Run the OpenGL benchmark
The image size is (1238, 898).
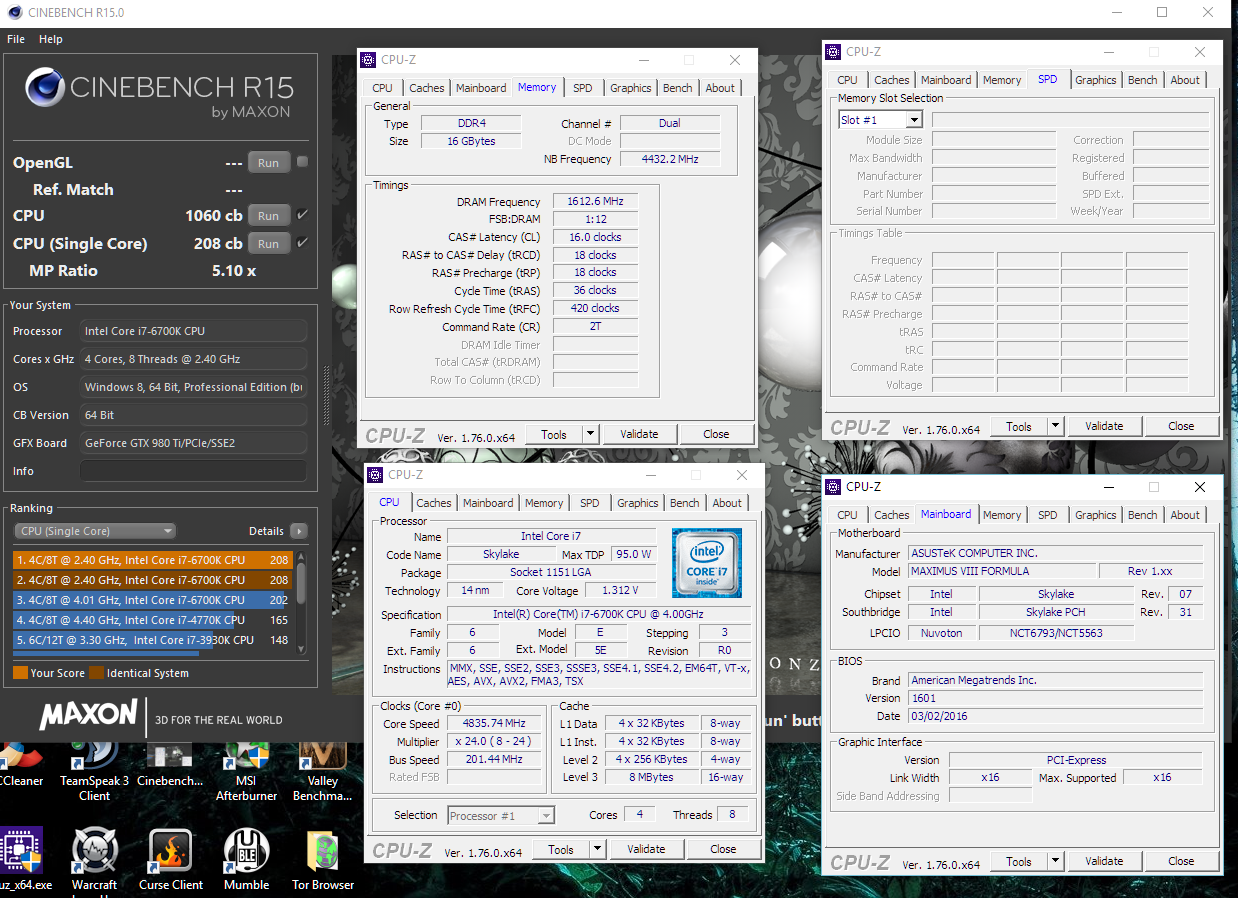pyautogui.click(x=268, y=163)
